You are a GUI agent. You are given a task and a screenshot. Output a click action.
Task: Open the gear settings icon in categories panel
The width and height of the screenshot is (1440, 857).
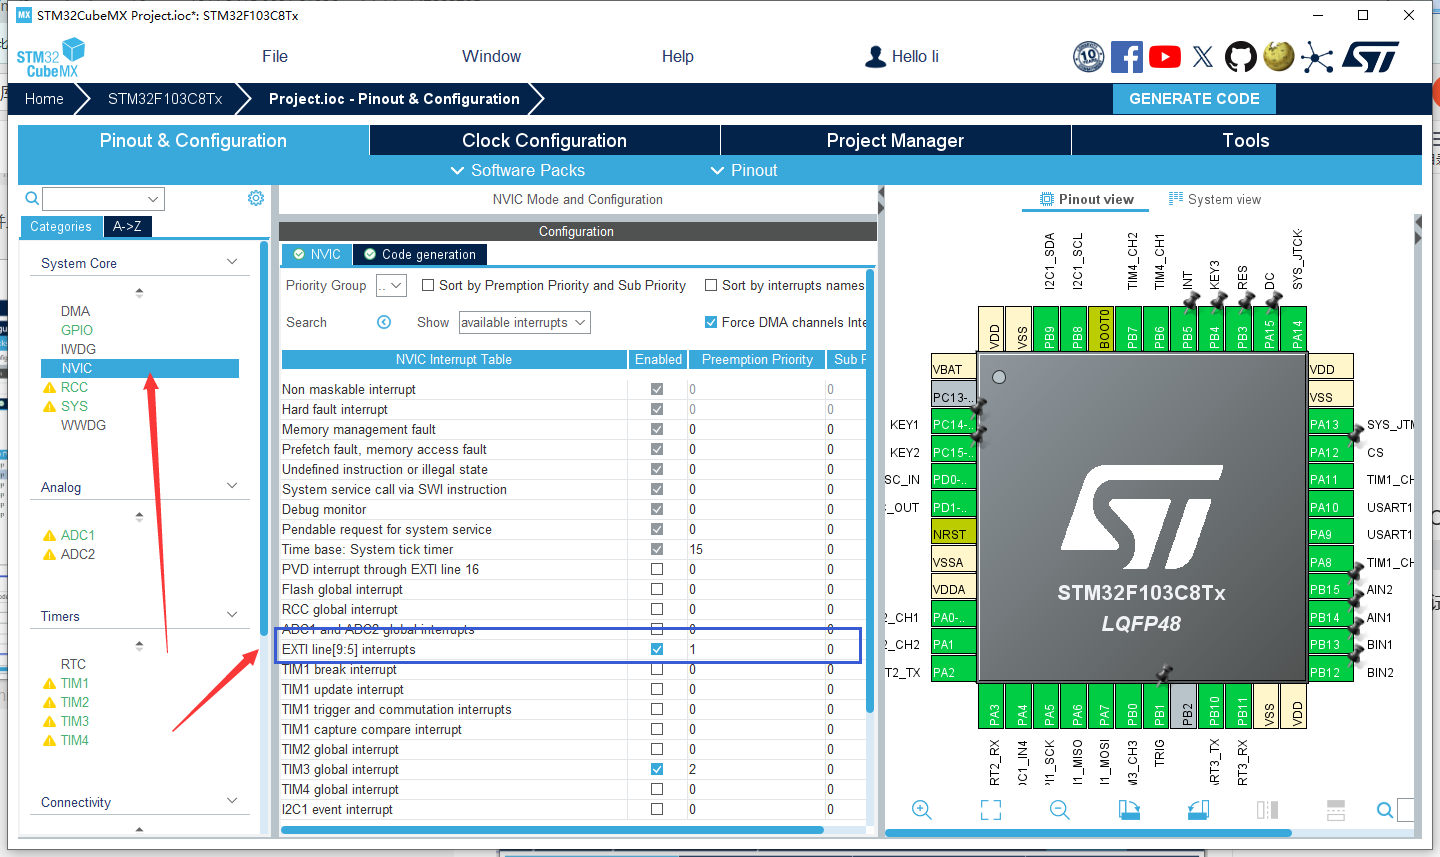tap(256, 198)
